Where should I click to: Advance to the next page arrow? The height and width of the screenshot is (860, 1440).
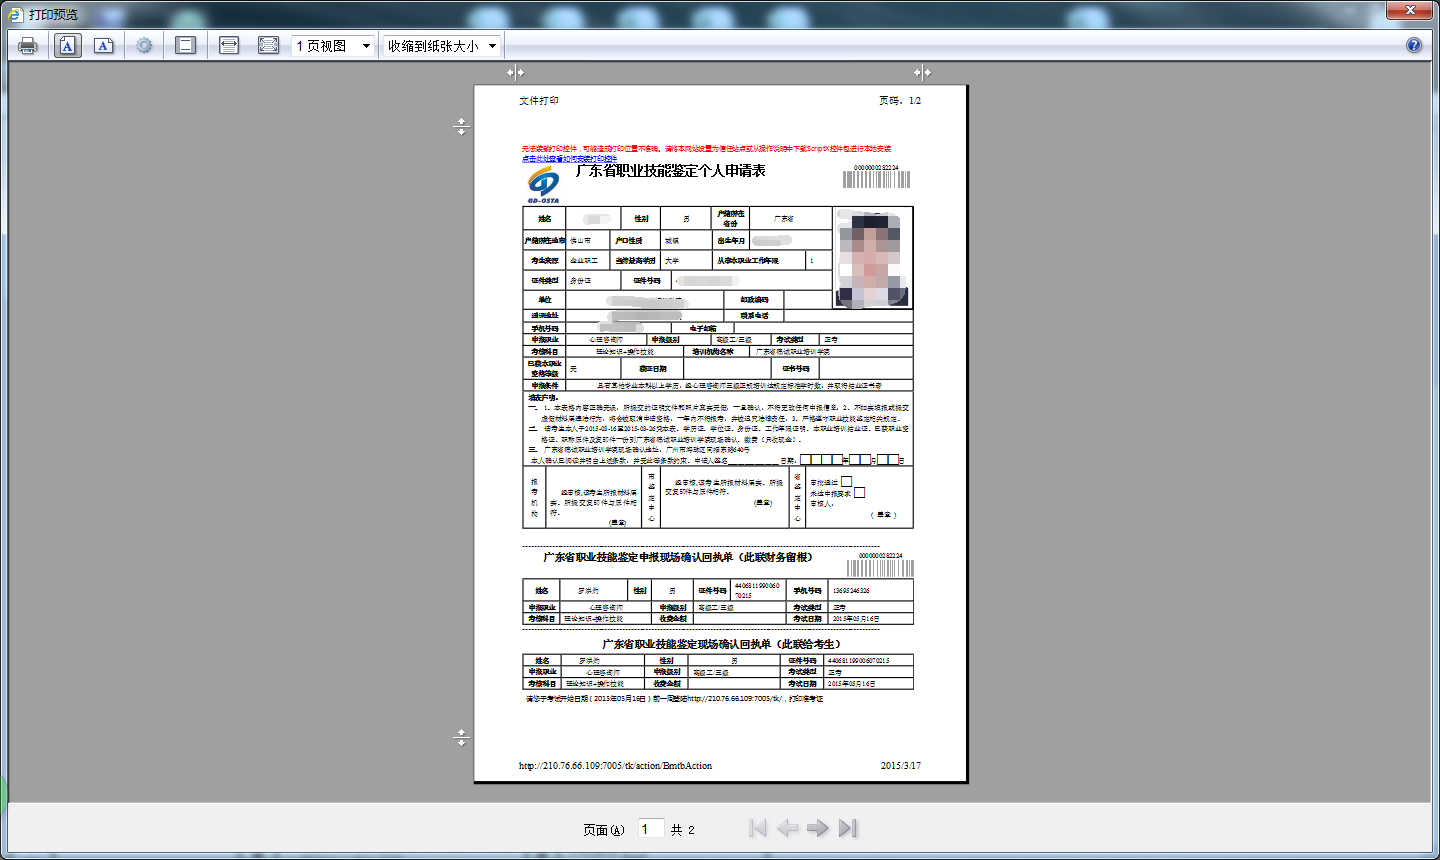point(818,828)
